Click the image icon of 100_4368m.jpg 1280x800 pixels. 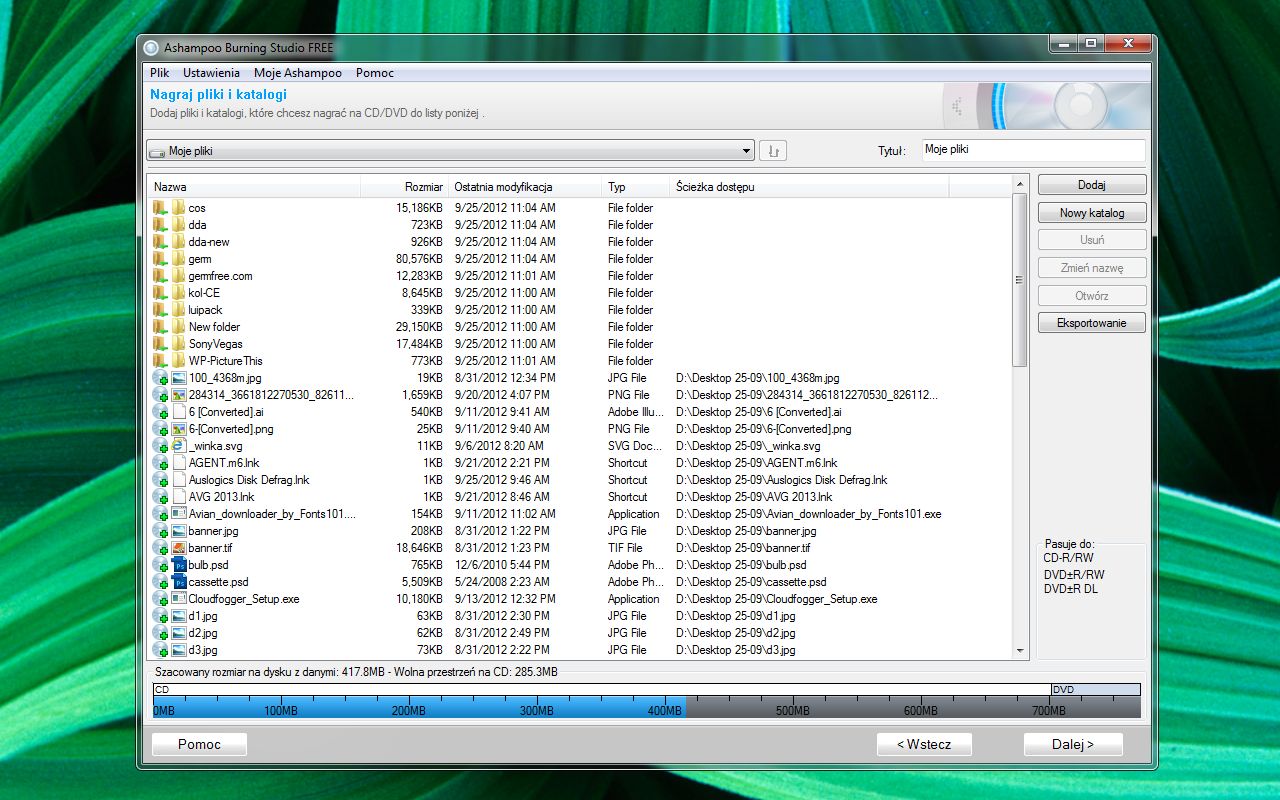tap(179, 378)
